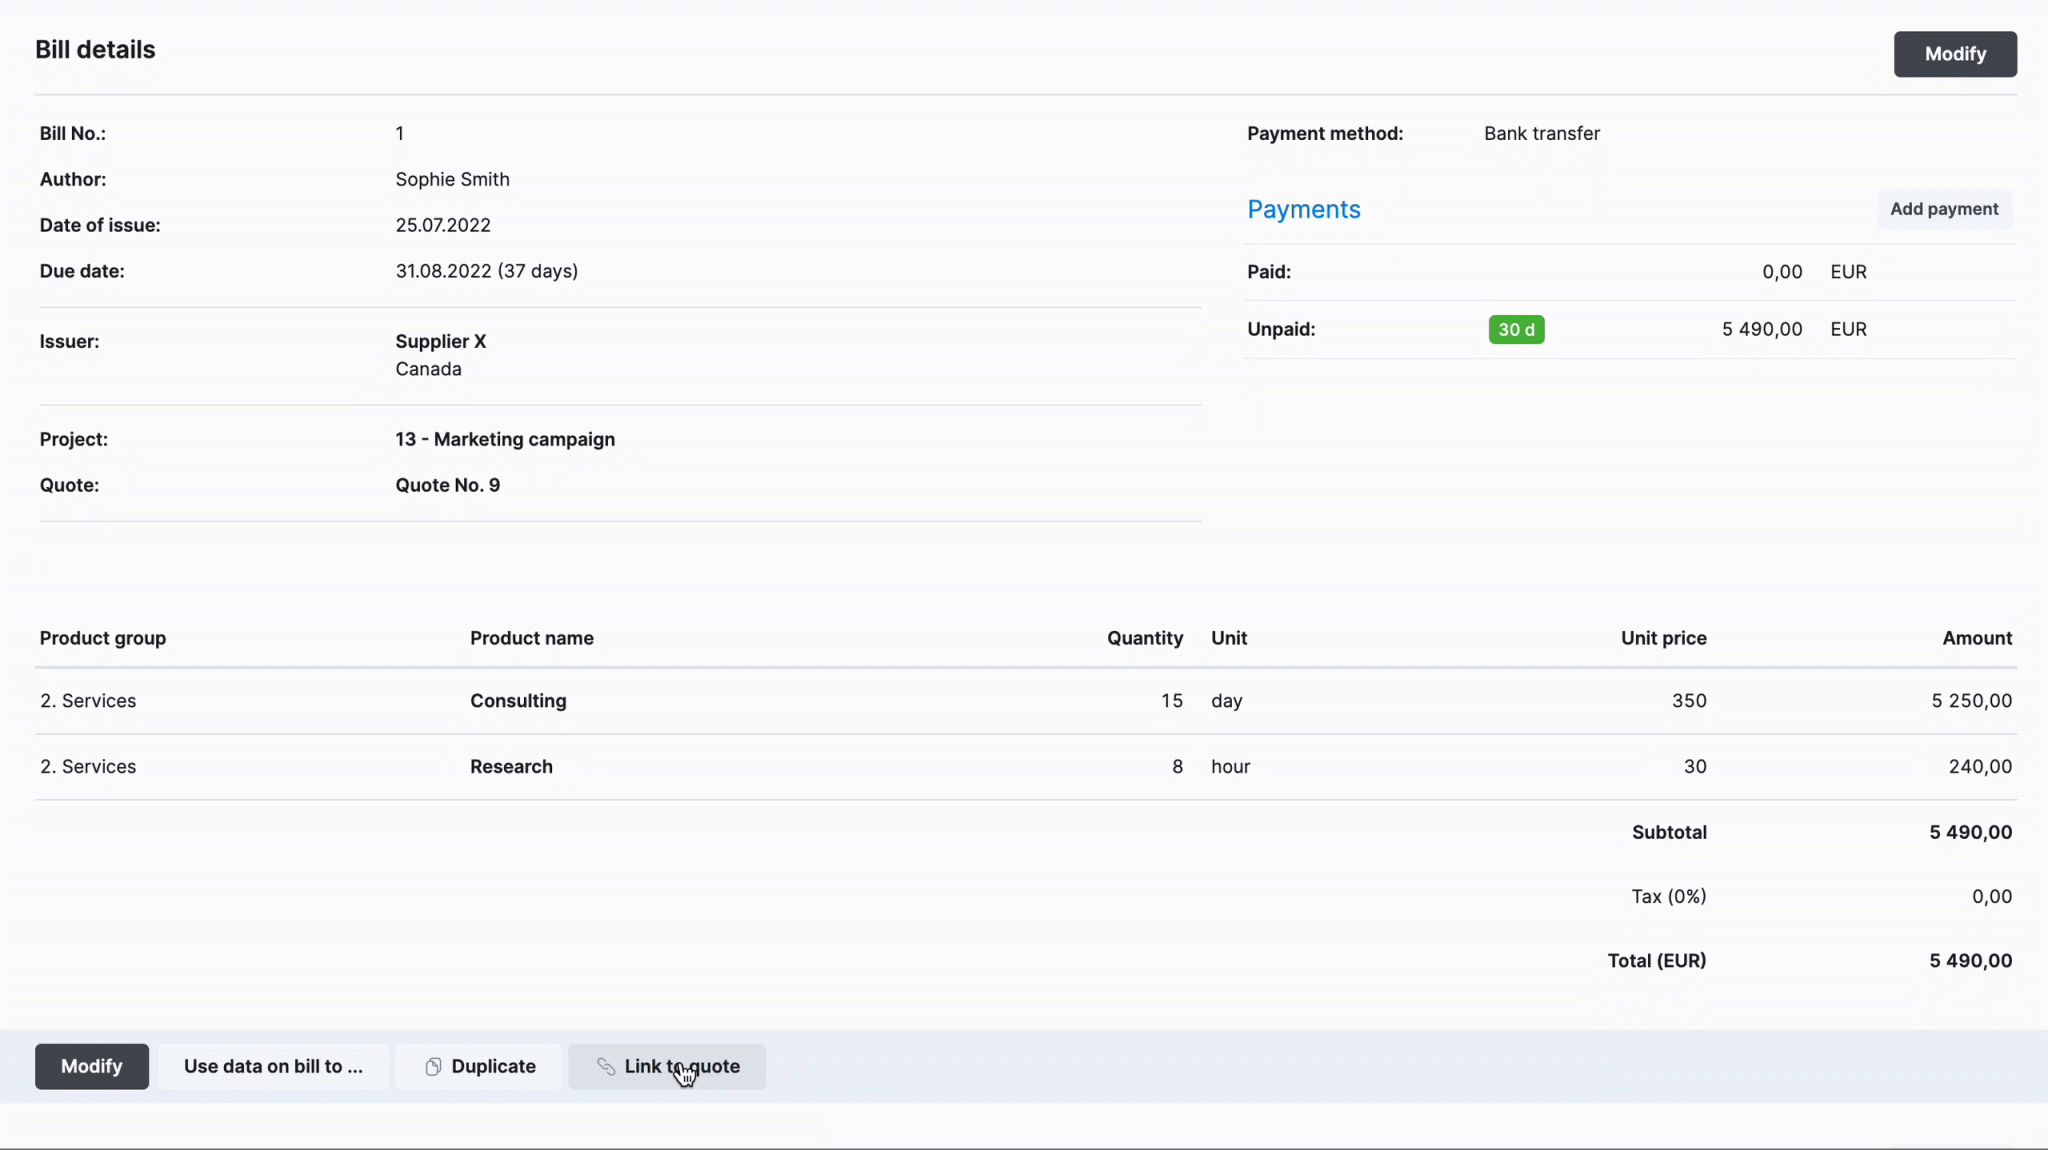Click the Add payment button
The width and height of the screenshot is (2048, 1150).
(x=1943, y=209)
